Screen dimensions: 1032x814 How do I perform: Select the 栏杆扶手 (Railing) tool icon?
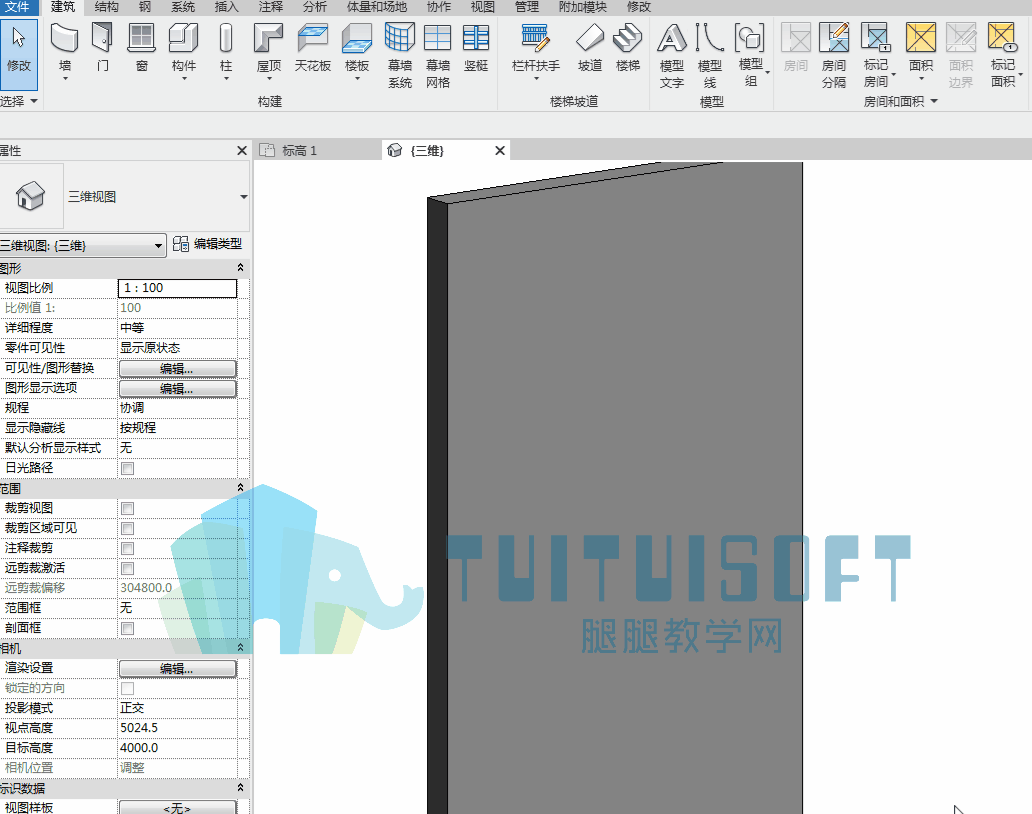tap(536, 38)
